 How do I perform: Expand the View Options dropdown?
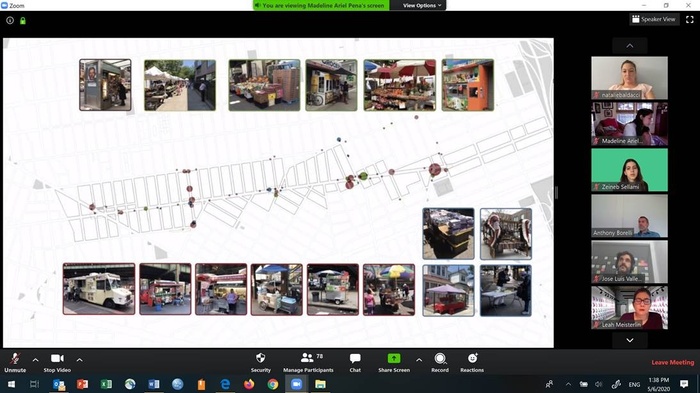click(x=421, y=5)
